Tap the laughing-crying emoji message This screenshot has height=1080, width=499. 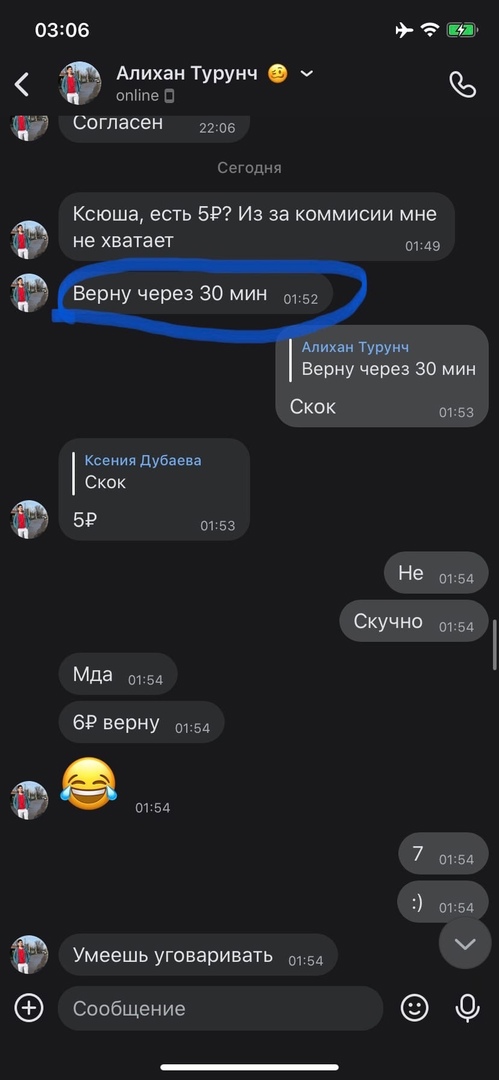point(89,783)
